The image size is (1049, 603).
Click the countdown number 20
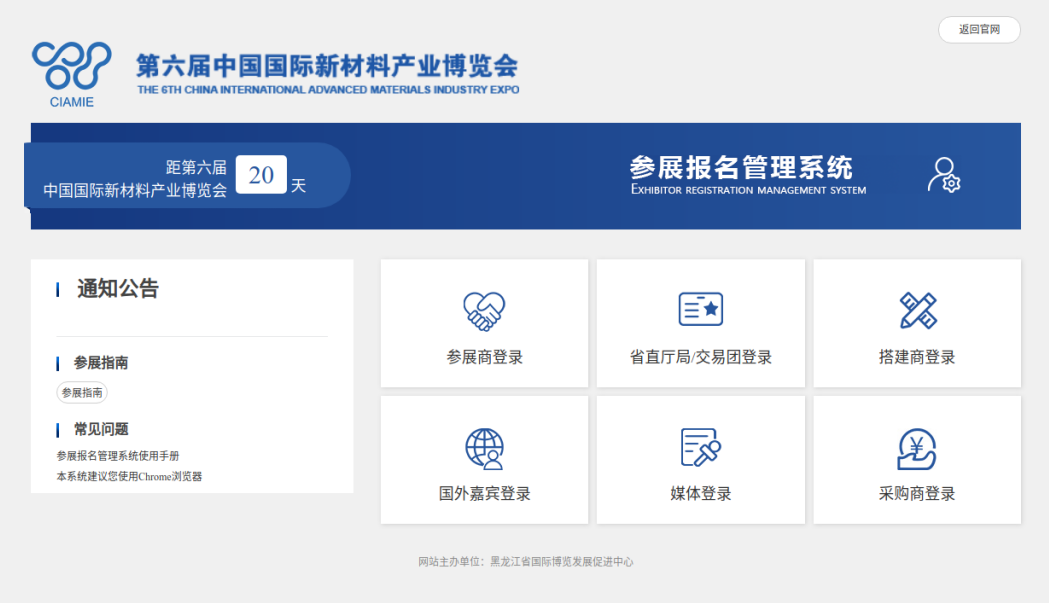pos(261,175)
